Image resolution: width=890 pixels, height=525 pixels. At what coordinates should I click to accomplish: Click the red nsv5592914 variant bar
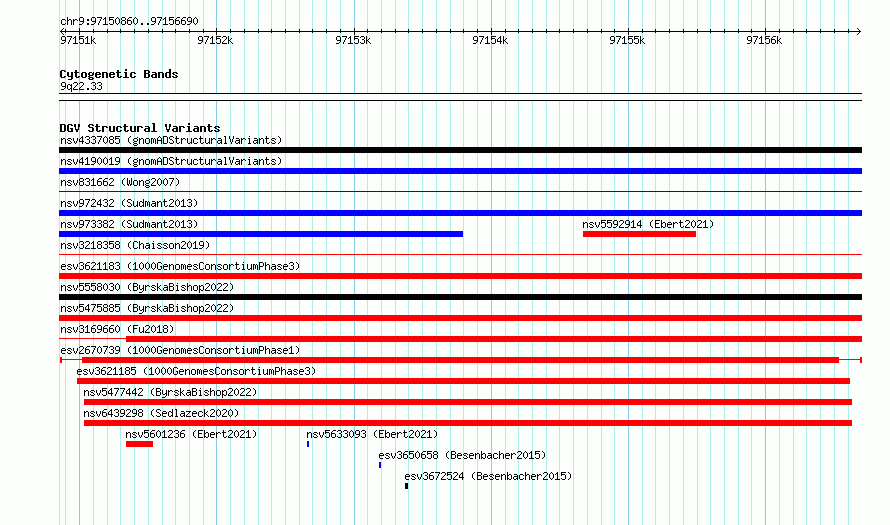pyautogui.click(x=639, y=234)
